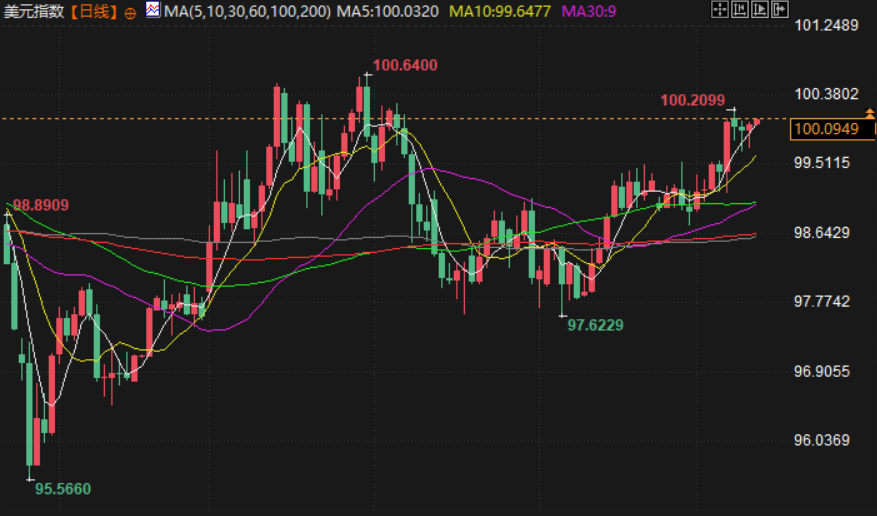The height and width of the screenshot is (516, 877).
Task: Click the current price tag 100.0949
Action: (x=831, y=129)
